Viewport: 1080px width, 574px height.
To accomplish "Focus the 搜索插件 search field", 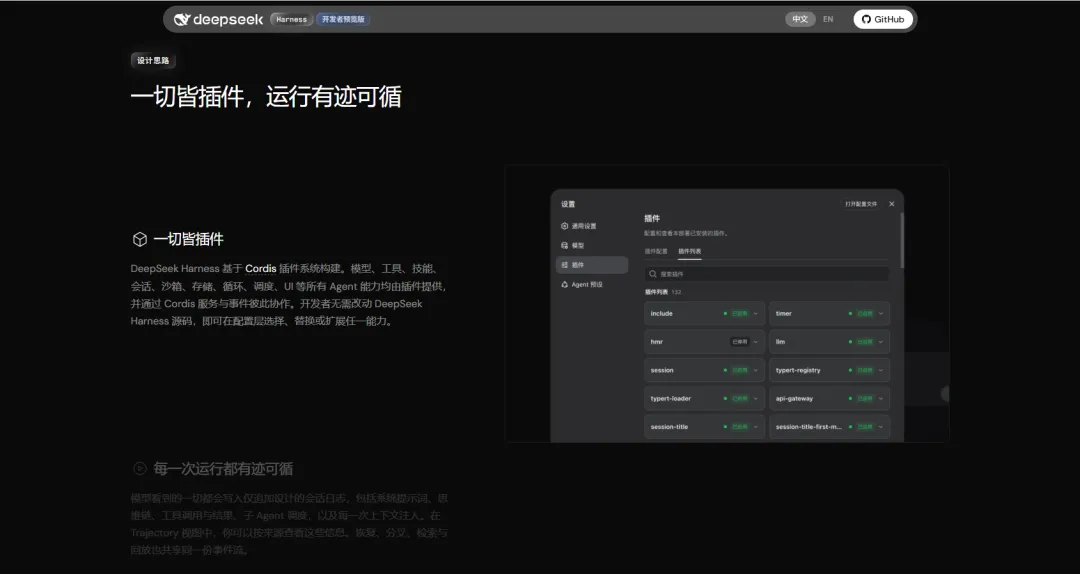I will click(767, 274).
